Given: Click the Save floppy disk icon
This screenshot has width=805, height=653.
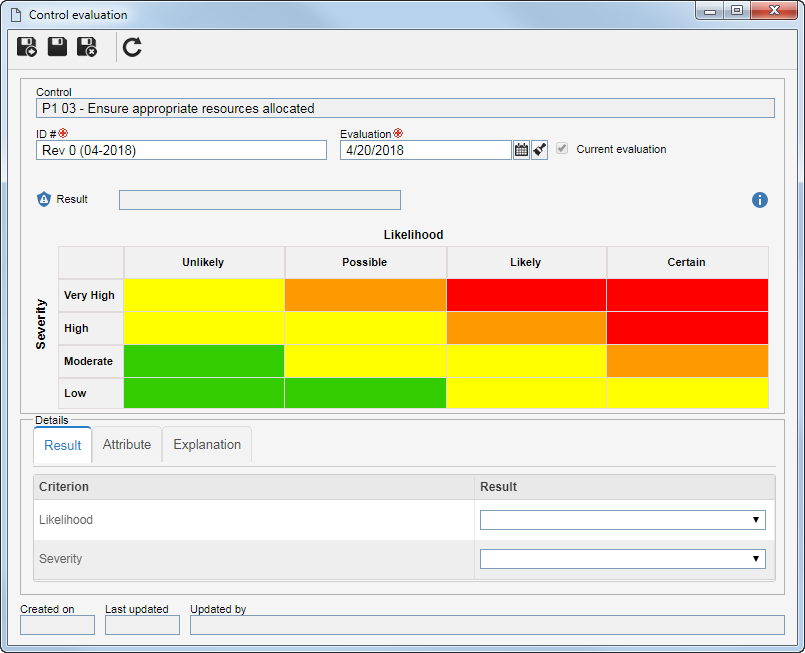Looking at the screenshot, I should point(57,47).
